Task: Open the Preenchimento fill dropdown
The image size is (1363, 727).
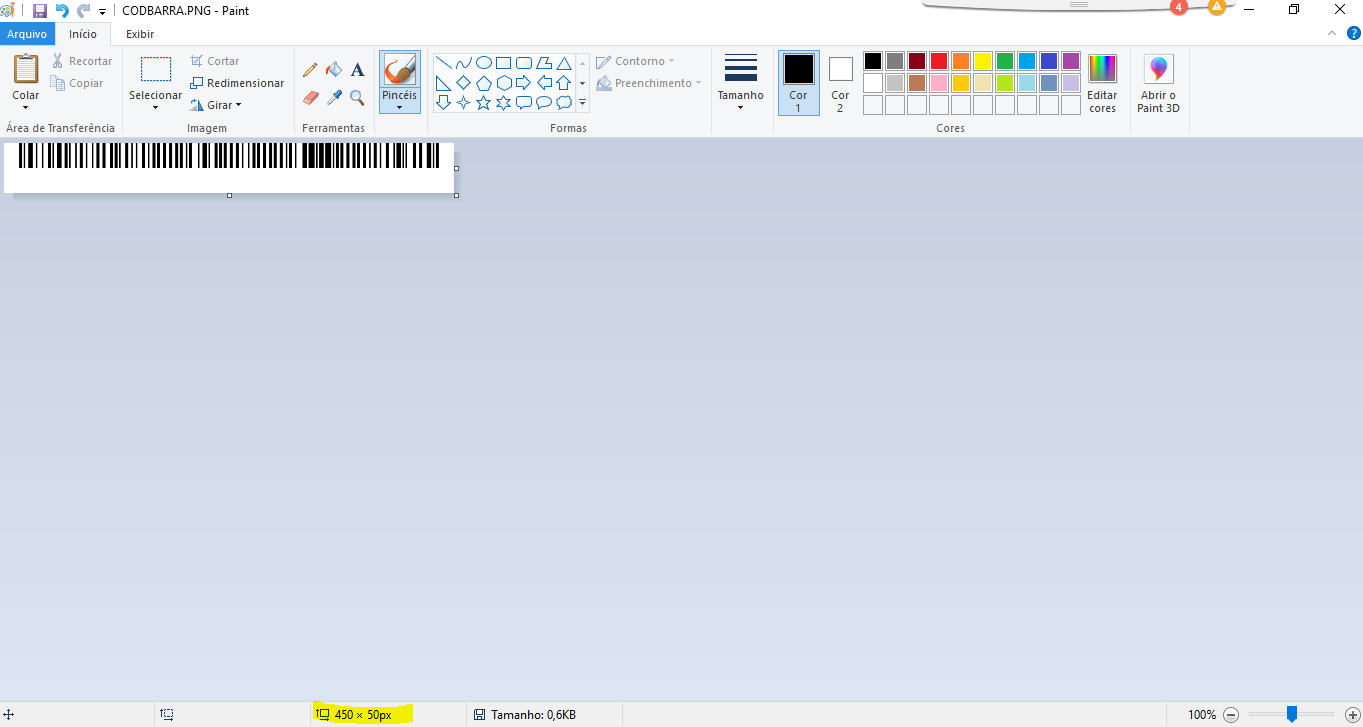Action: [649, 83]
